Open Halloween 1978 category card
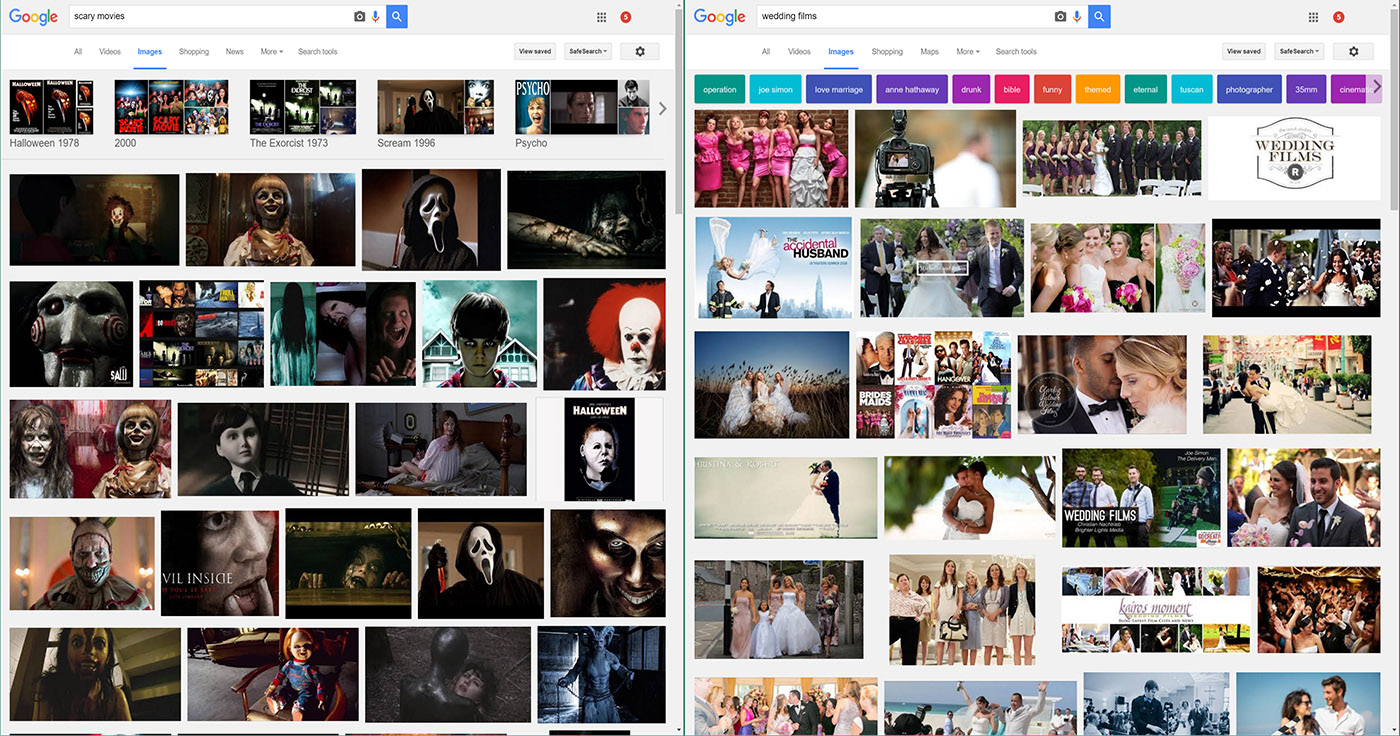This screenshot has width=1400, height=736. pyautogui.click(x=51, y=114)
